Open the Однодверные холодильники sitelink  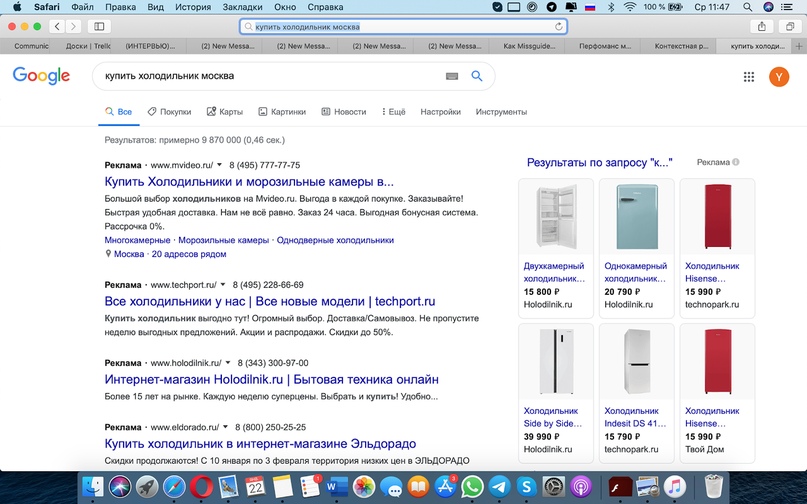(x=335, y=240)
